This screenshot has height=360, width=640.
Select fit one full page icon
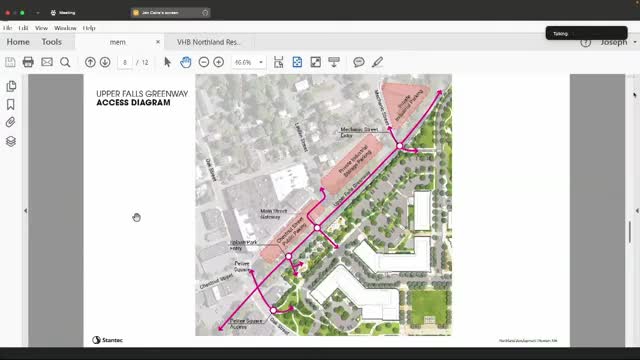click(x=297, y=62)
